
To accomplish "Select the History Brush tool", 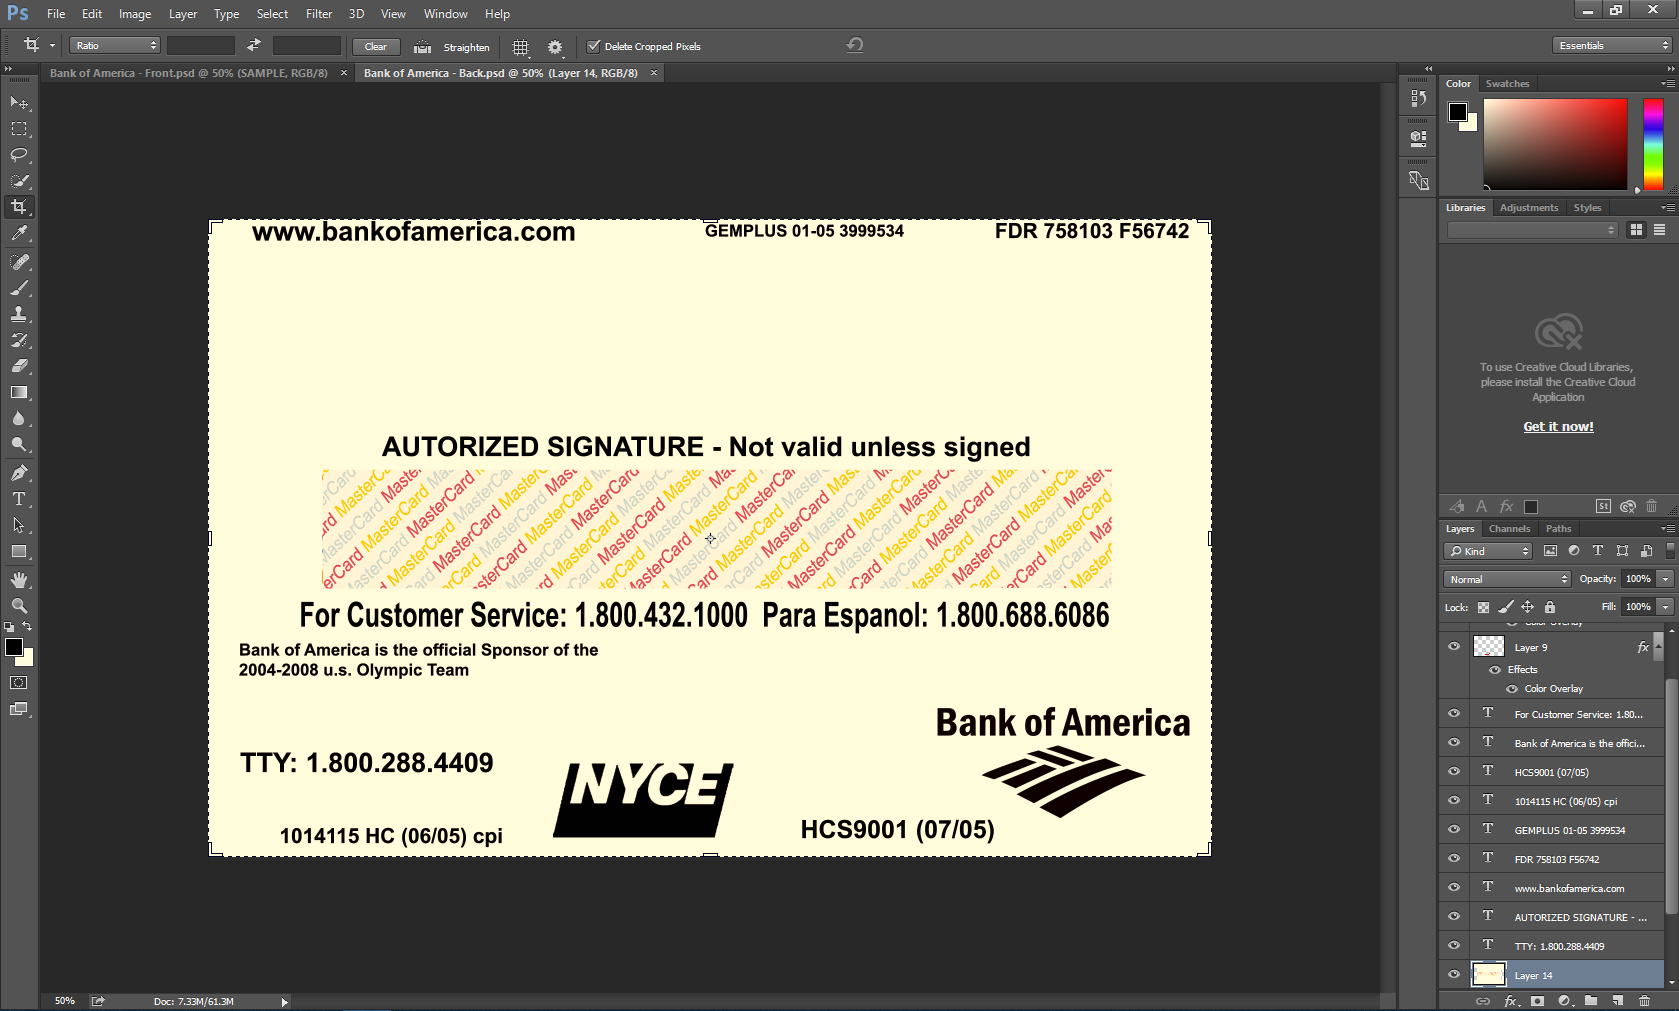I will tap(19, 340).
